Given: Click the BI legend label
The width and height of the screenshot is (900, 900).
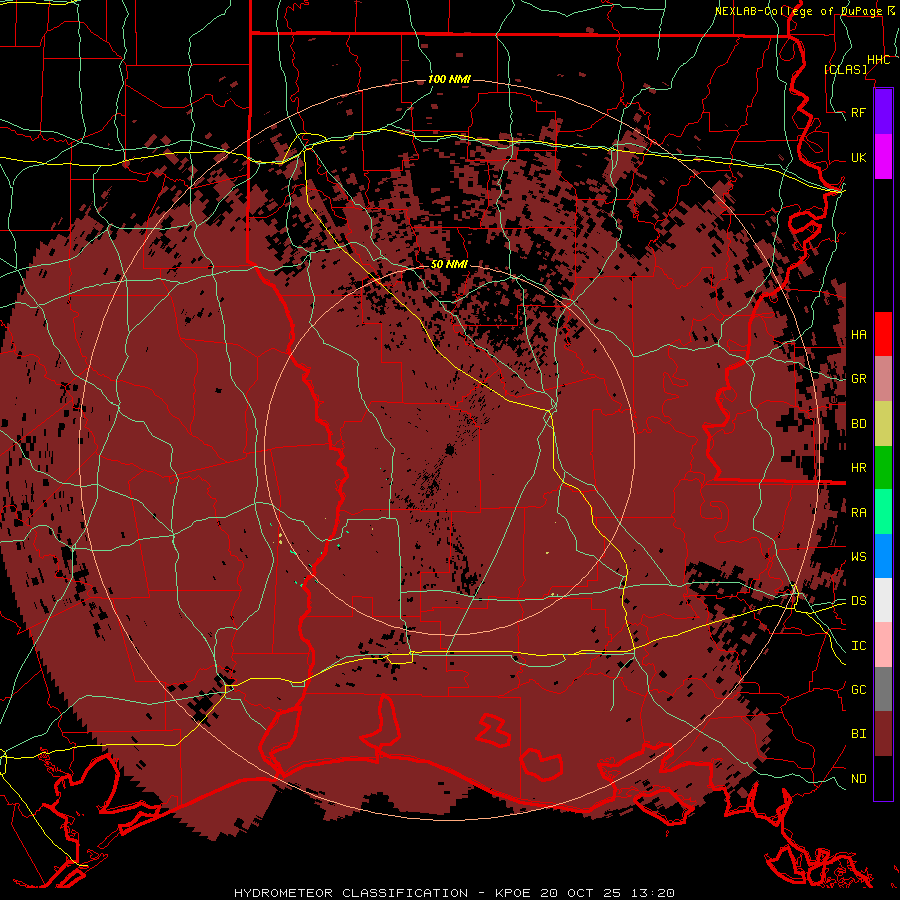Looking at the screenshot, I should 858,734.
